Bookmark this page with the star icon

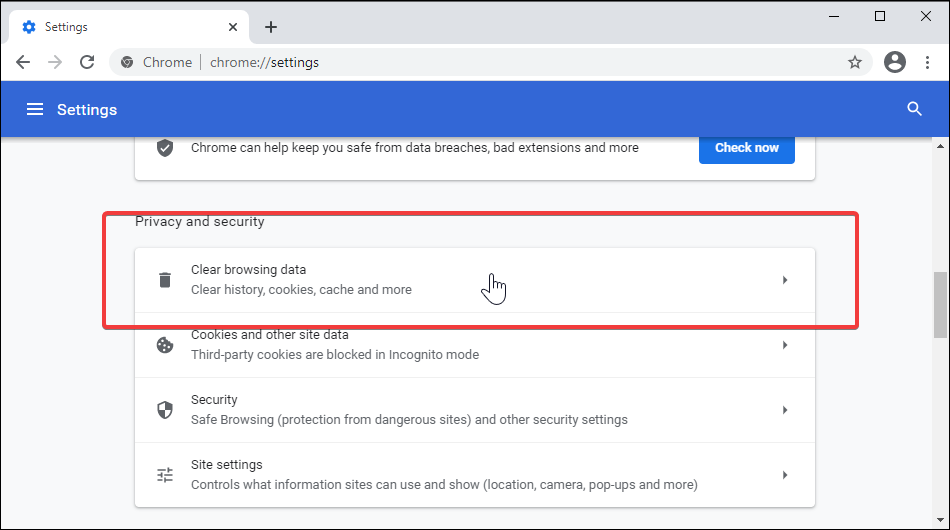click(x=854, y=62)
